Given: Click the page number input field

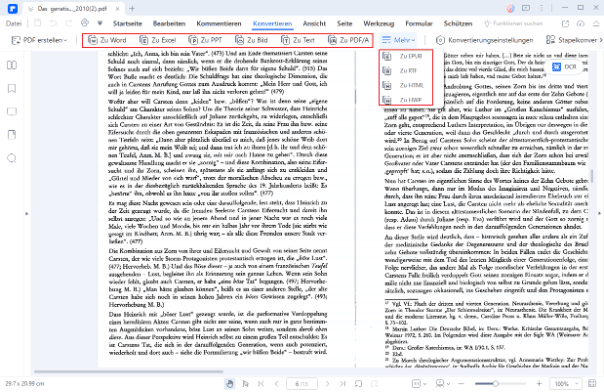Looking at the screenshot, I should [302, 384].
